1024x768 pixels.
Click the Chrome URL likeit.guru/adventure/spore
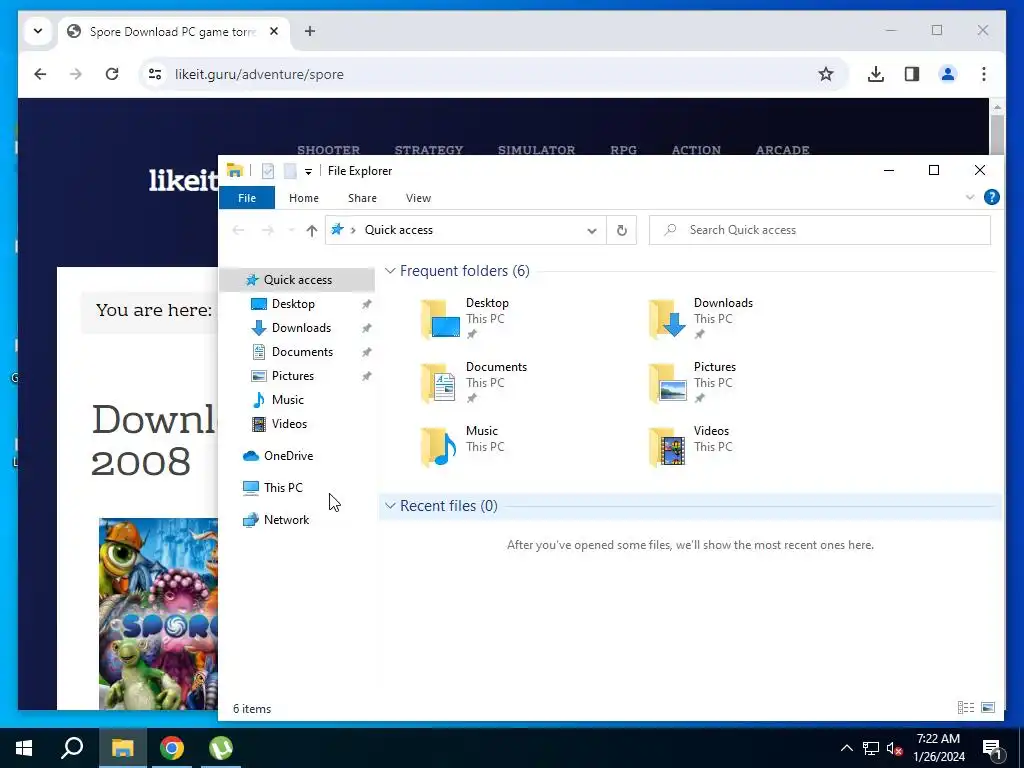click(259, 74)
